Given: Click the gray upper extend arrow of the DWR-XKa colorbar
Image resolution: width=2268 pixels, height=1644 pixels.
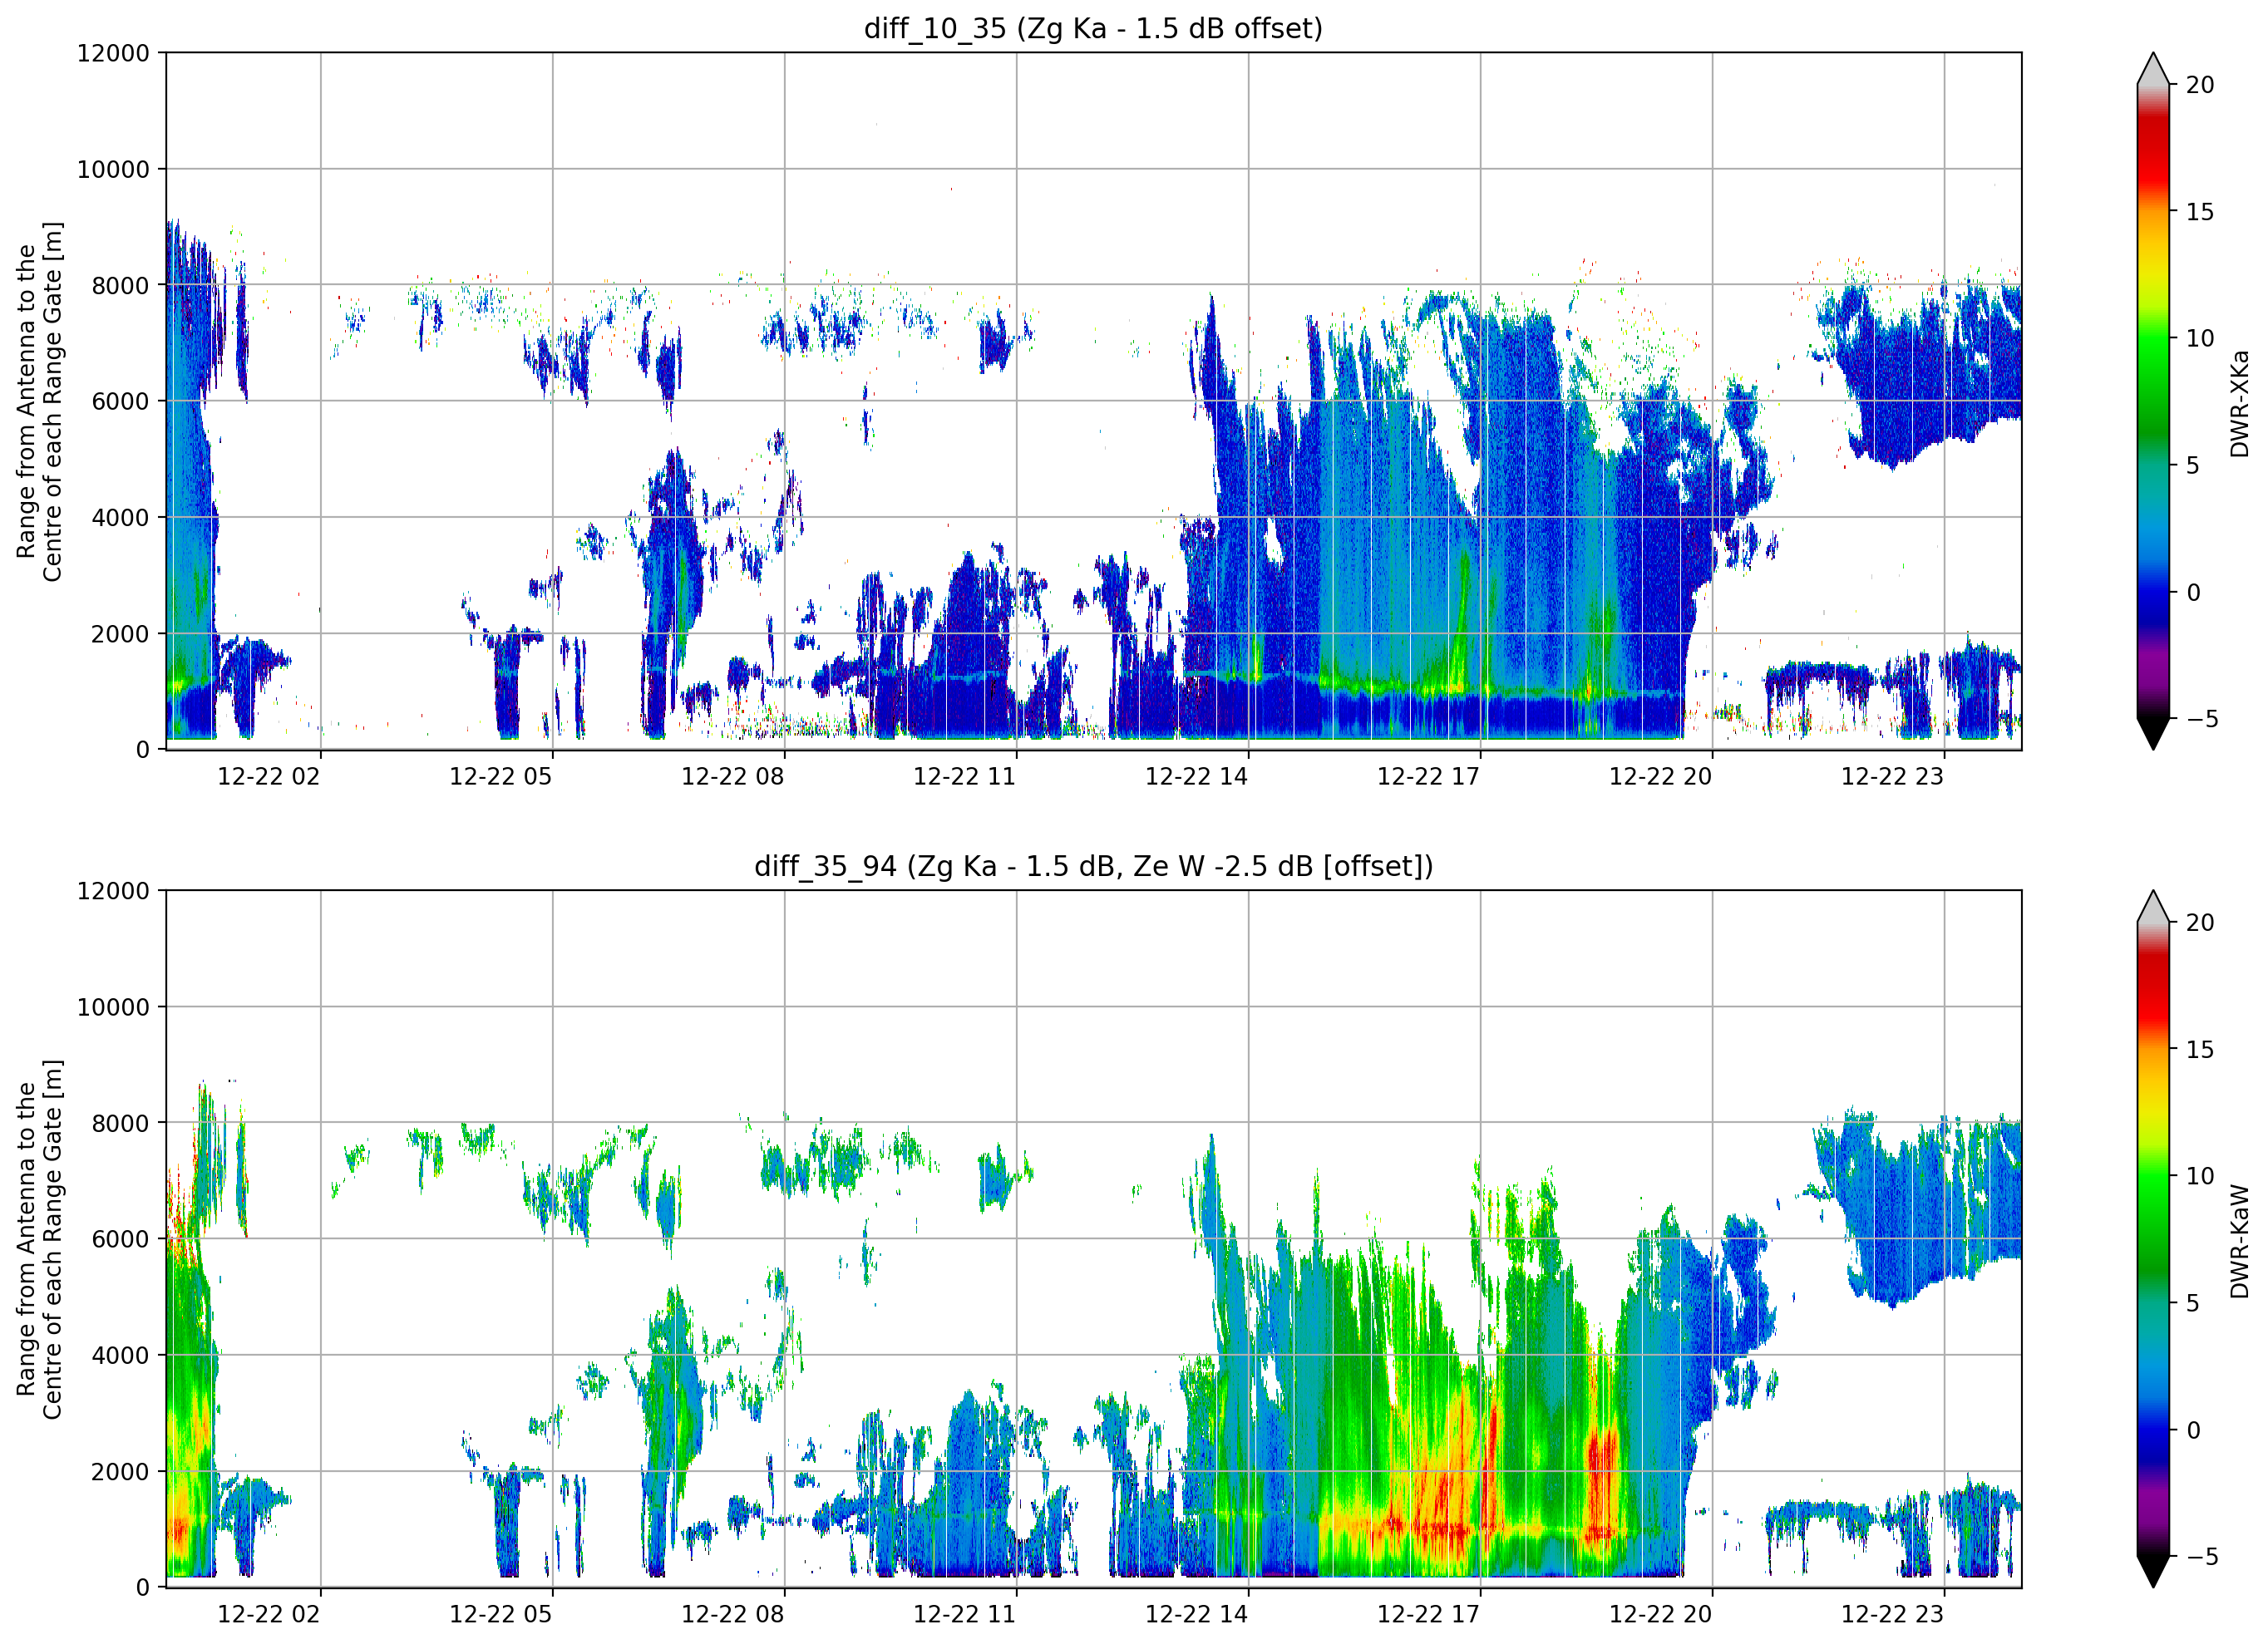Looking at the screenshot, I should pos(2153,69).
